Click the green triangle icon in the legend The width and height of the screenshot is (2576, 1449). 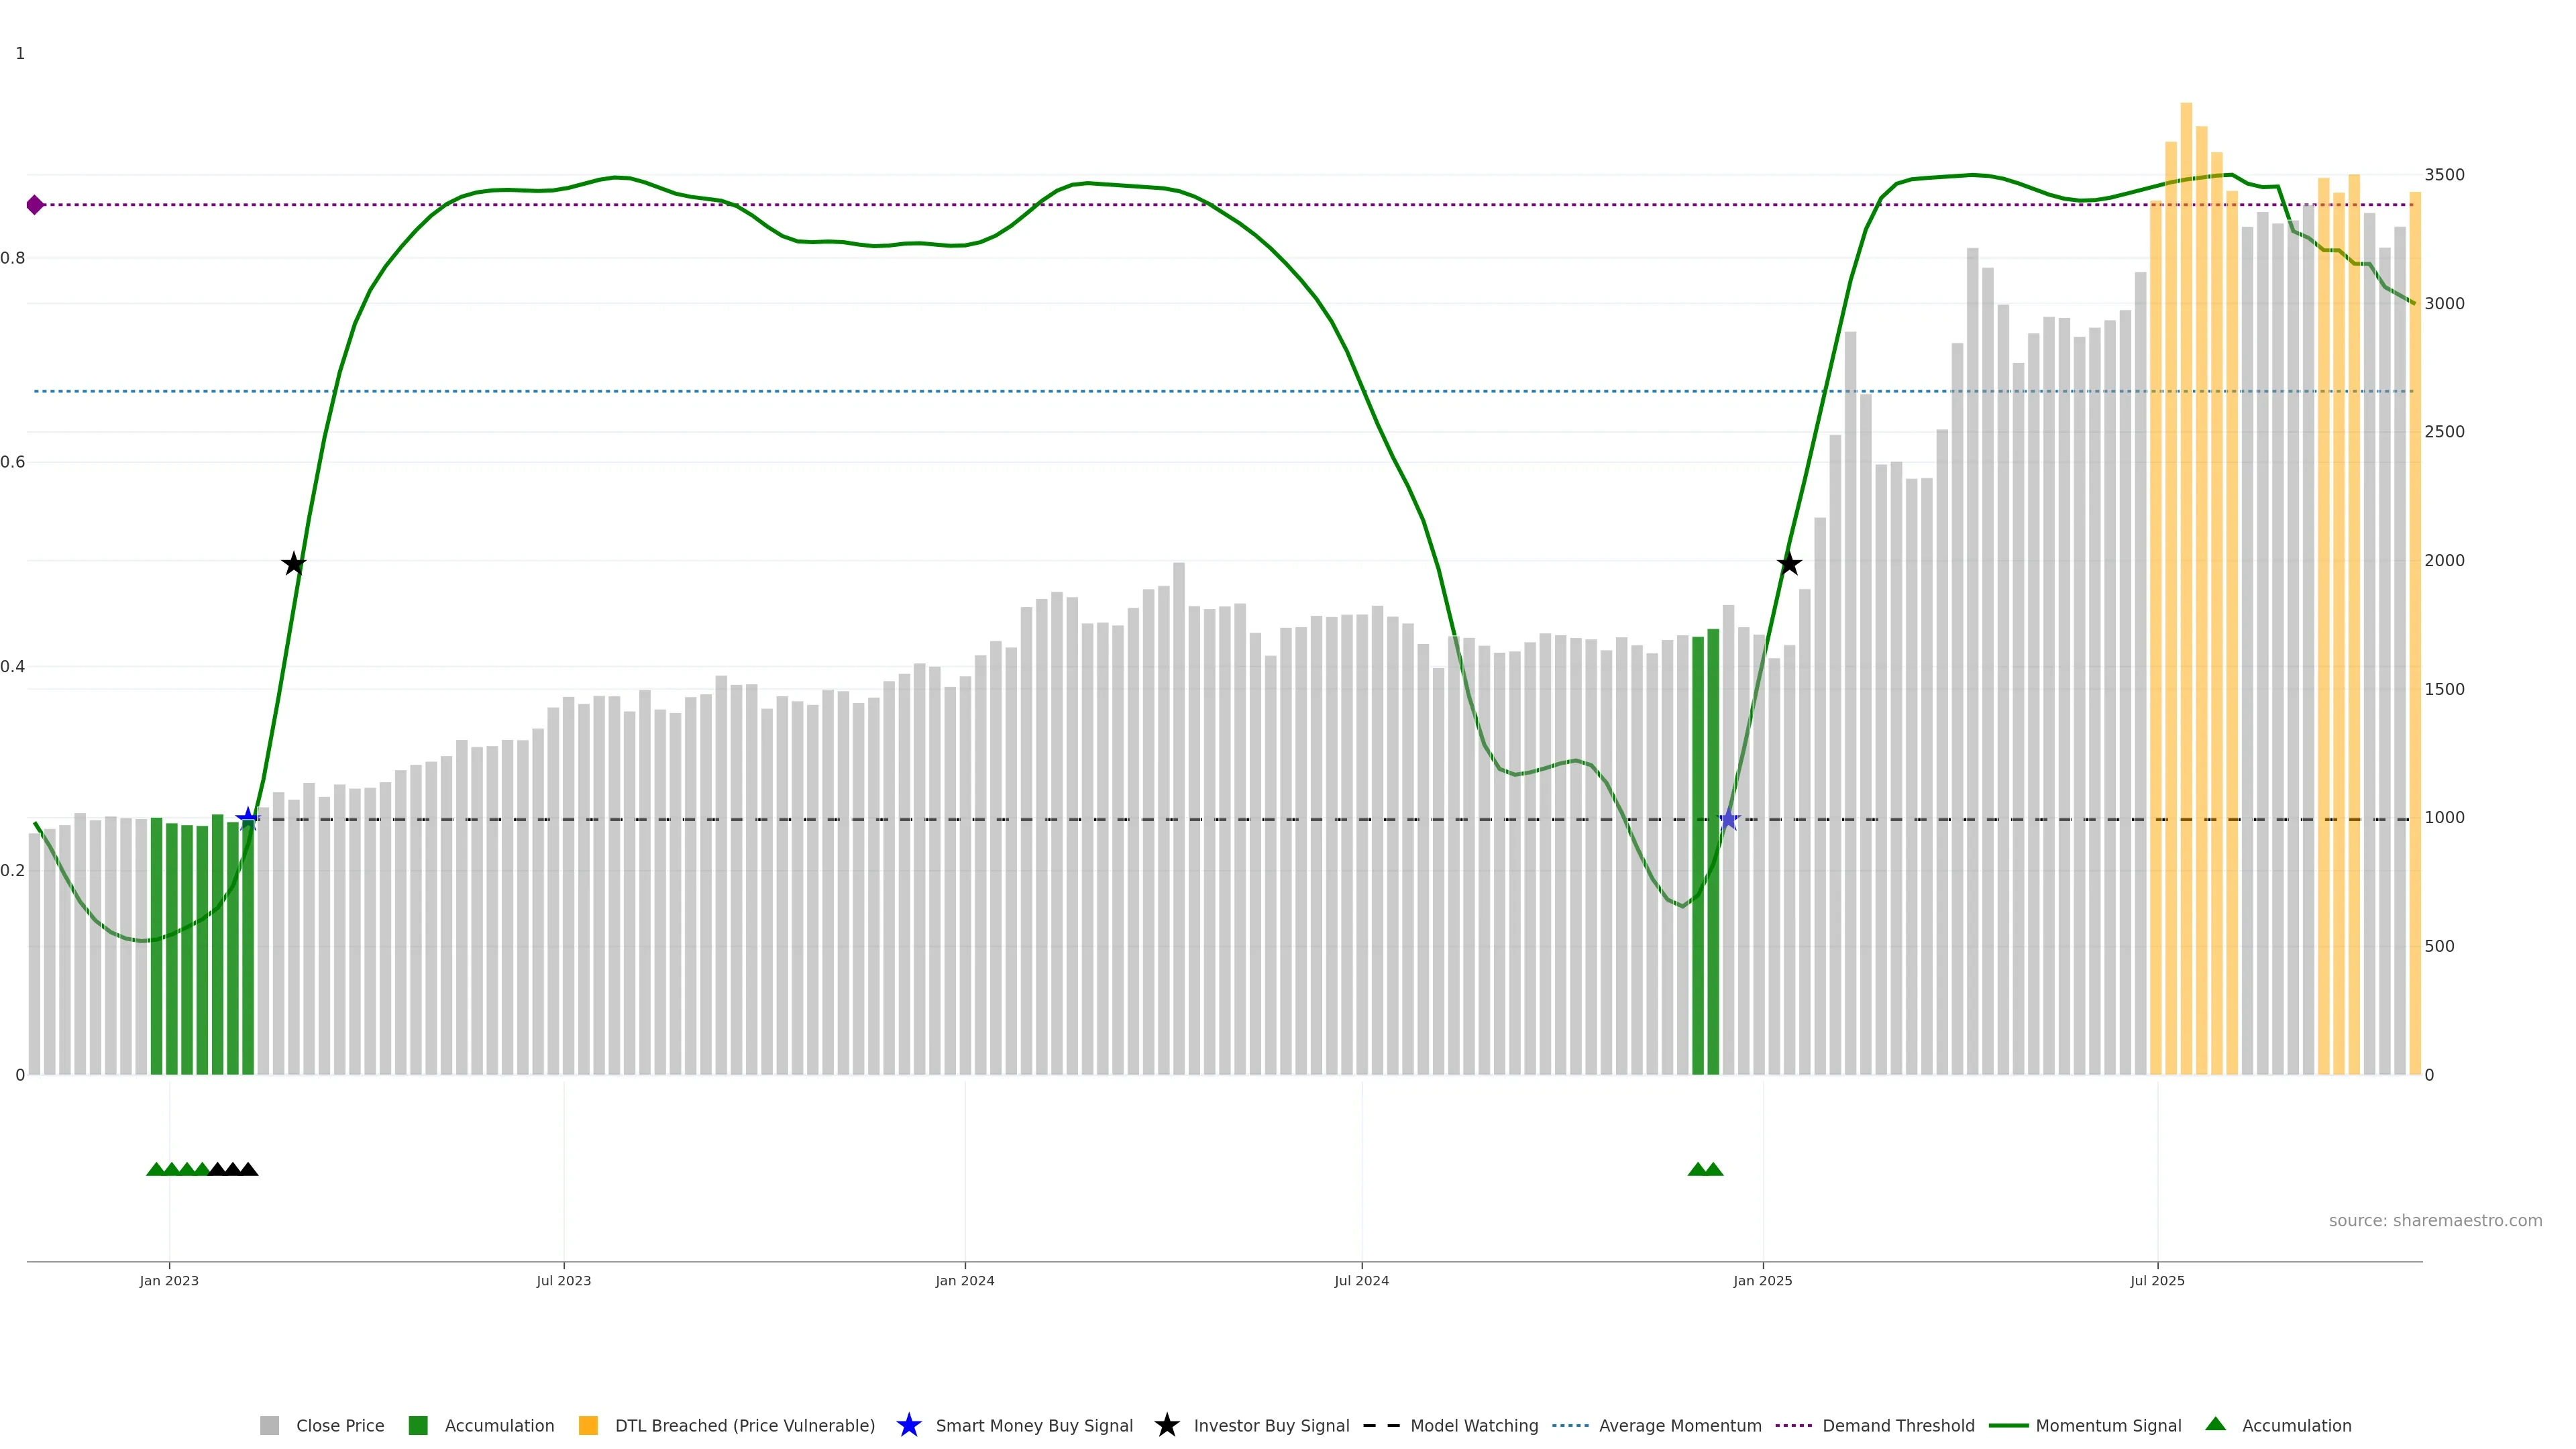(2215, 1424)
